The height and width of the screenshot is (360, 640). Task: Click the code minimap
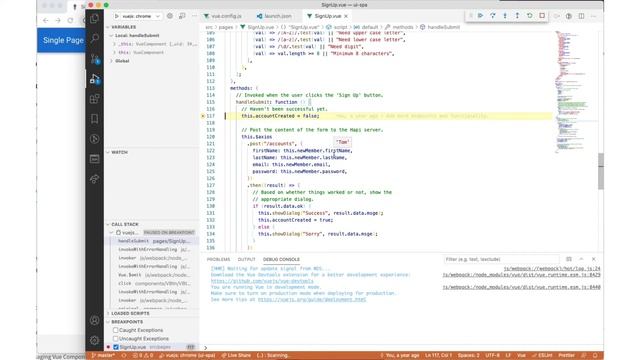point(576,94)
